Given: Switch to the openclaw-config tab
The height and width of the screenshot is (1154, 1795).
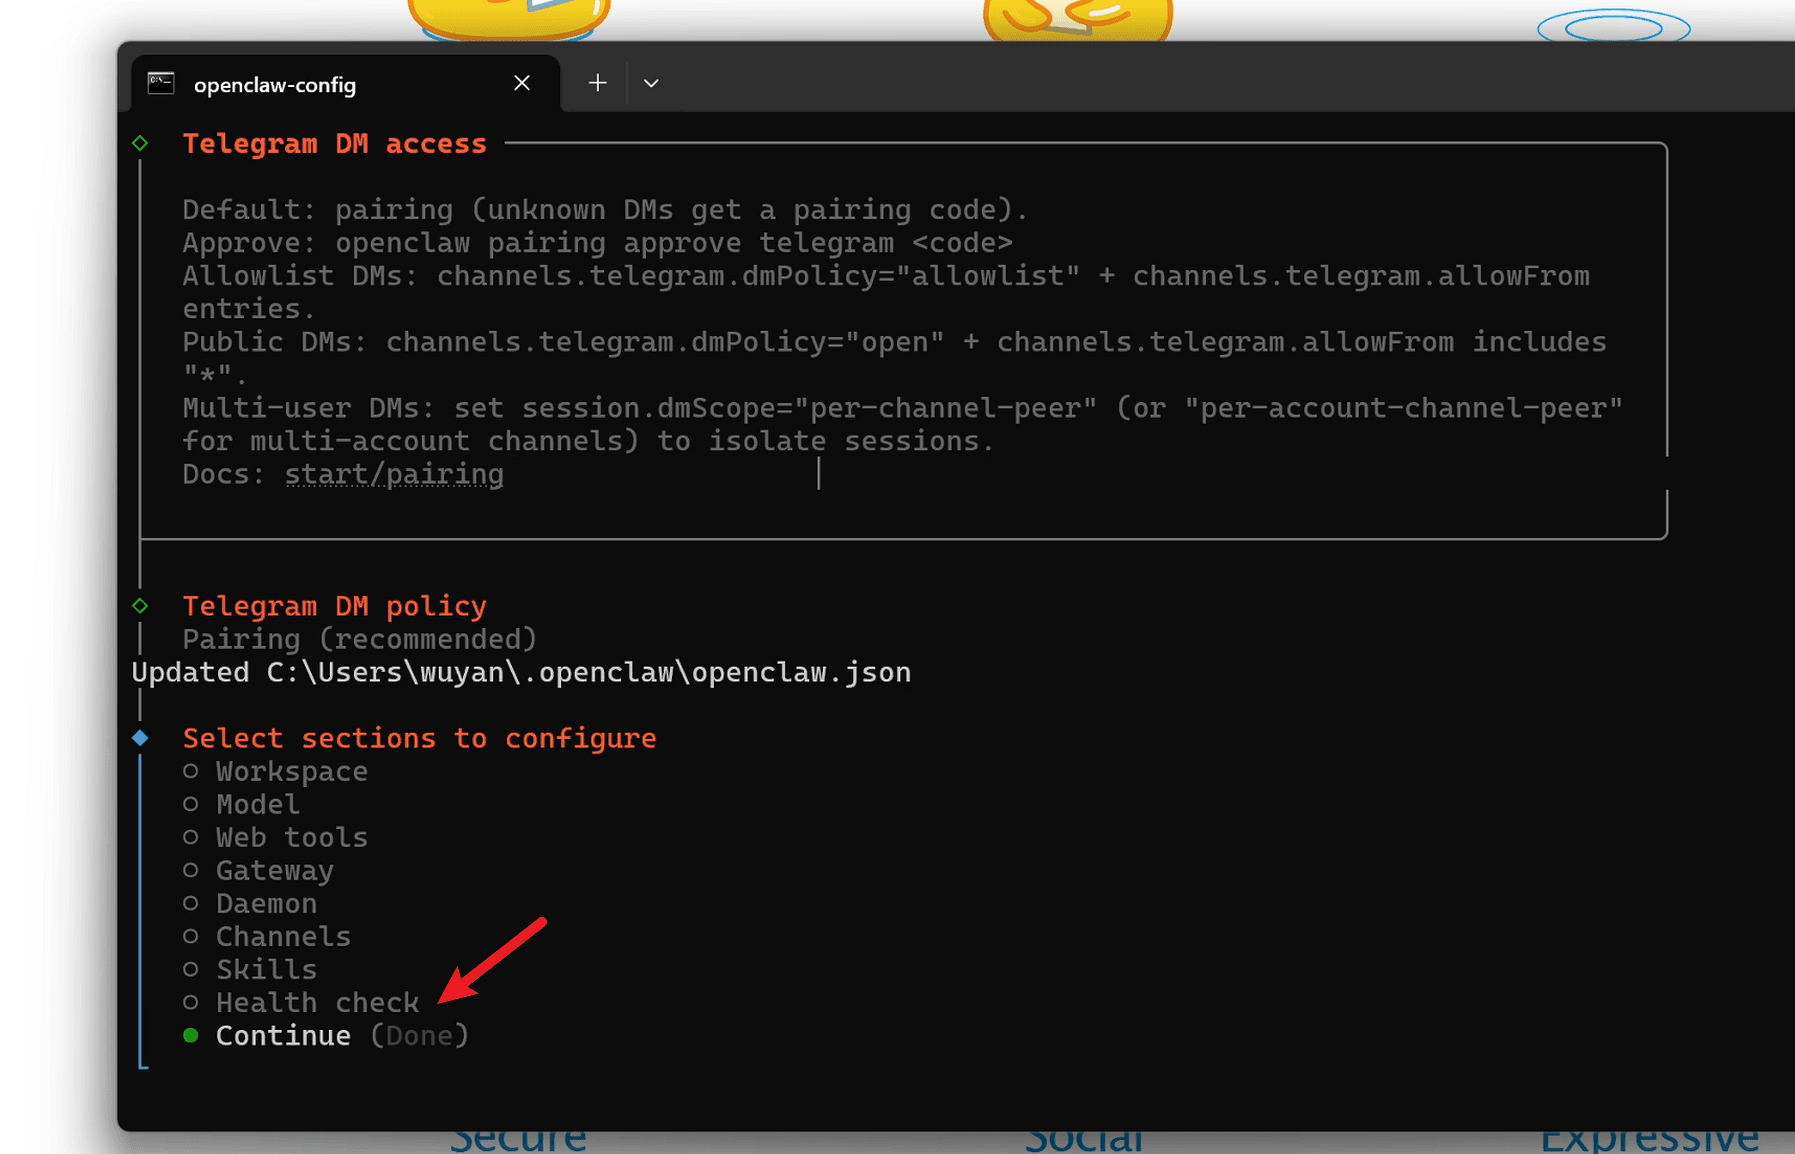Looking at the screenshot, I should 275,85.
